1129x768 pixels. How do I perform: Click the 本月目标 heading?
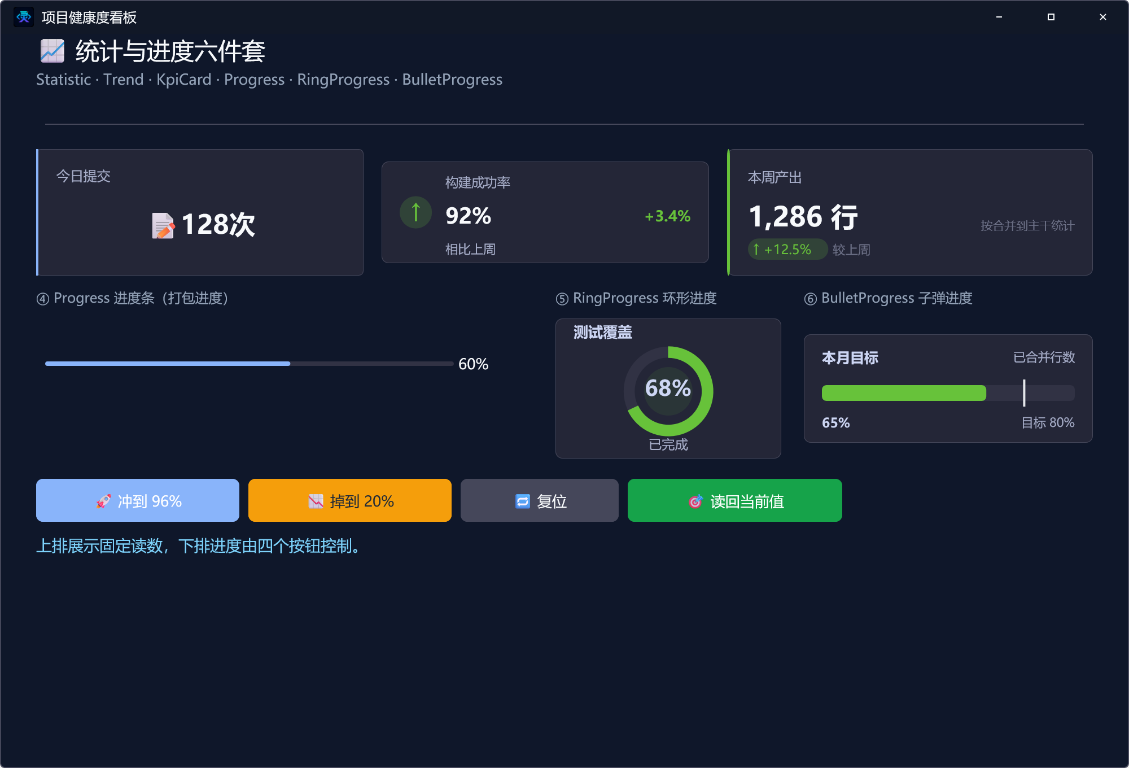click(x=850, y=358)
